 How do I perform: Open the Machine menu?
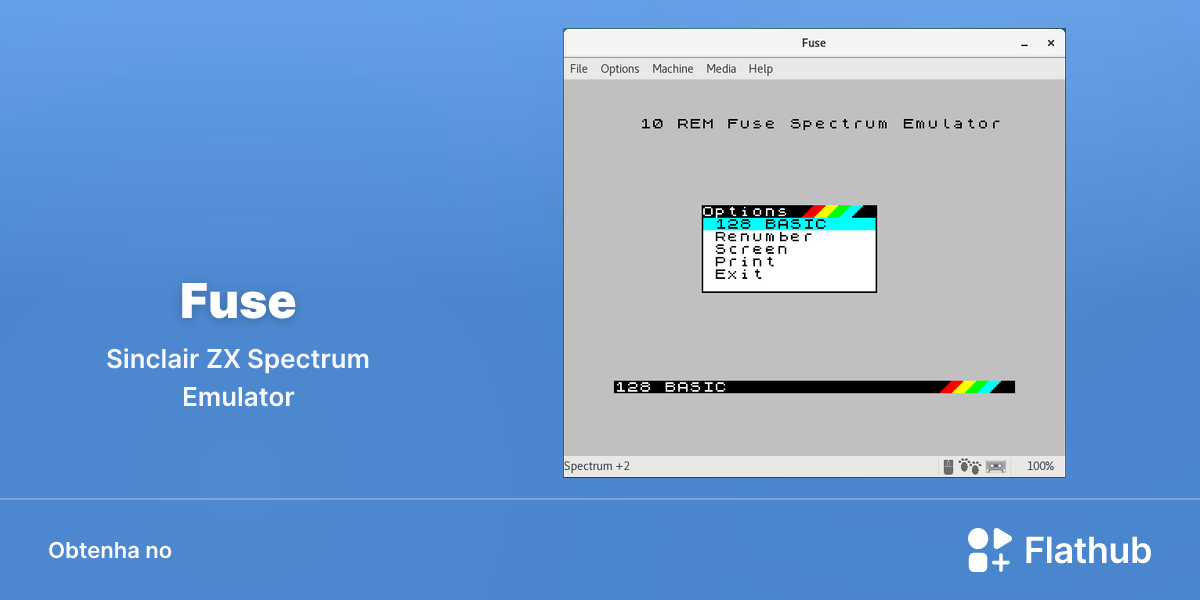[673, 69]
